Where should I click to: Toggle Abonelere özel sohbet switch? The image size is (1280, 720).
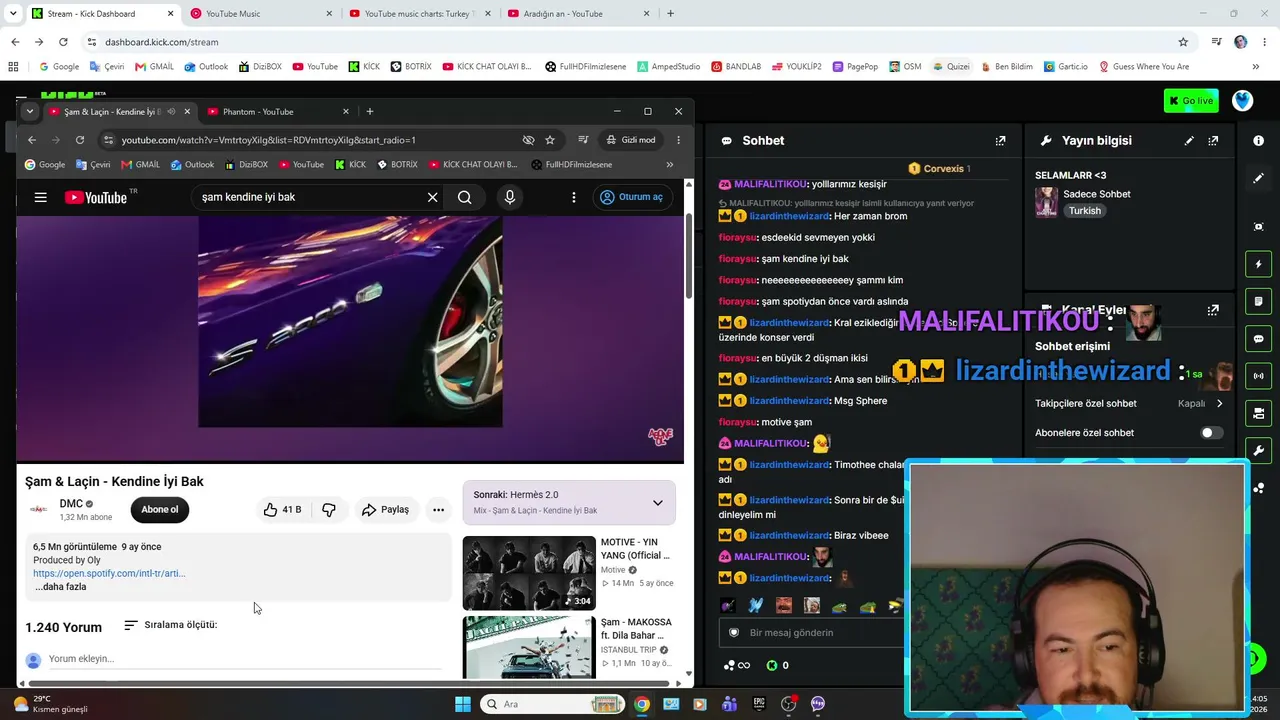point(1211,433)
